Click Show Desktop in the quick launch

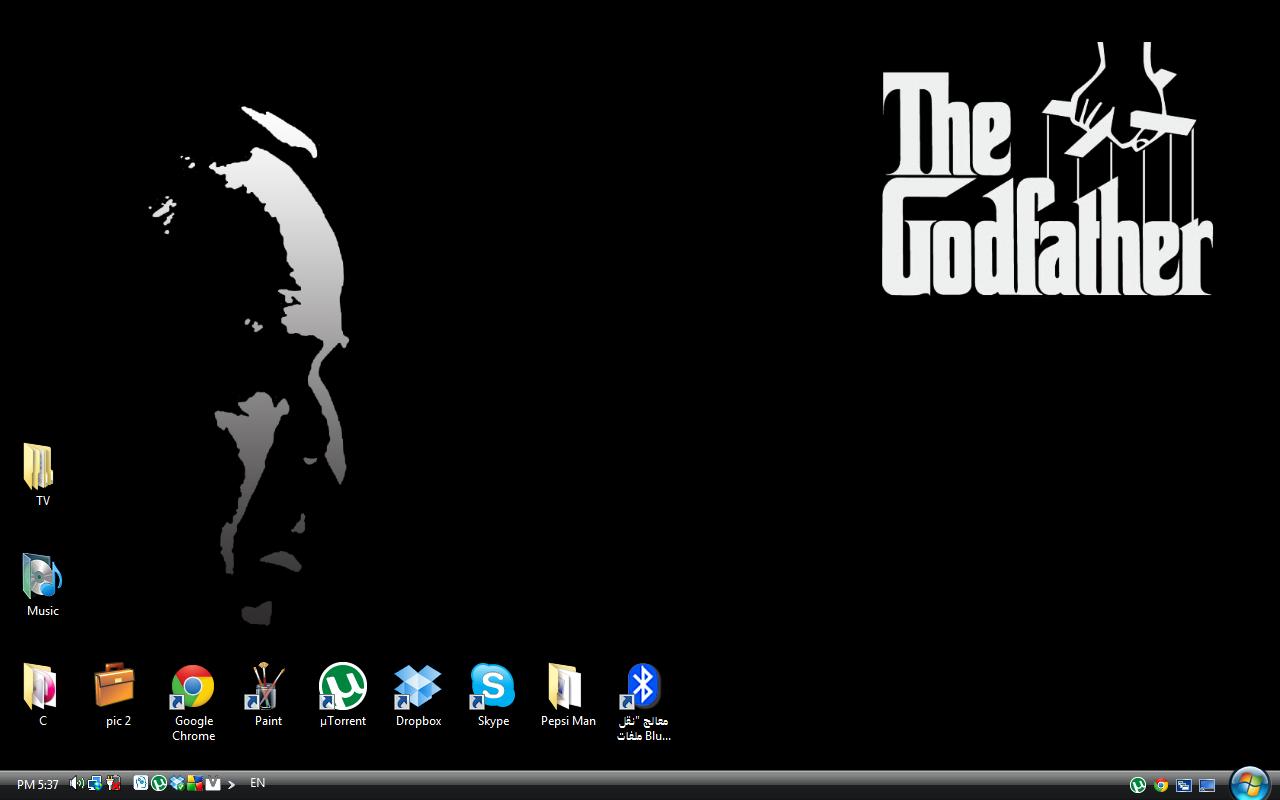click(1207, 785)
